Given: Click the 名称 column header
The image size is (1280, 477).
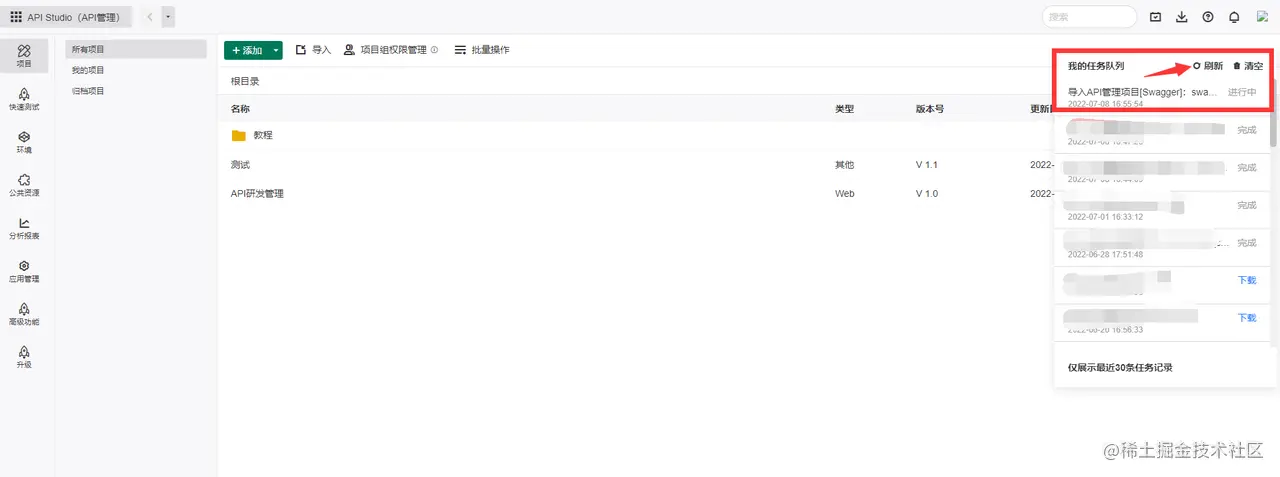Looking at the screenshot, I should click(x=240, y=108).
